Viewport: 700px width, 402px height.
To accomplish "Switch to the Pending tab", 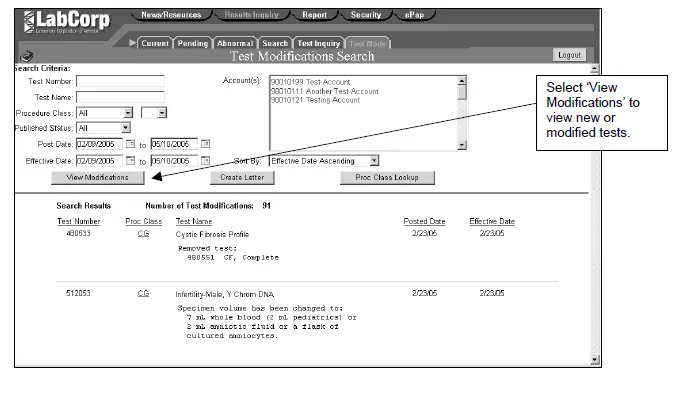I will point(192,43).
